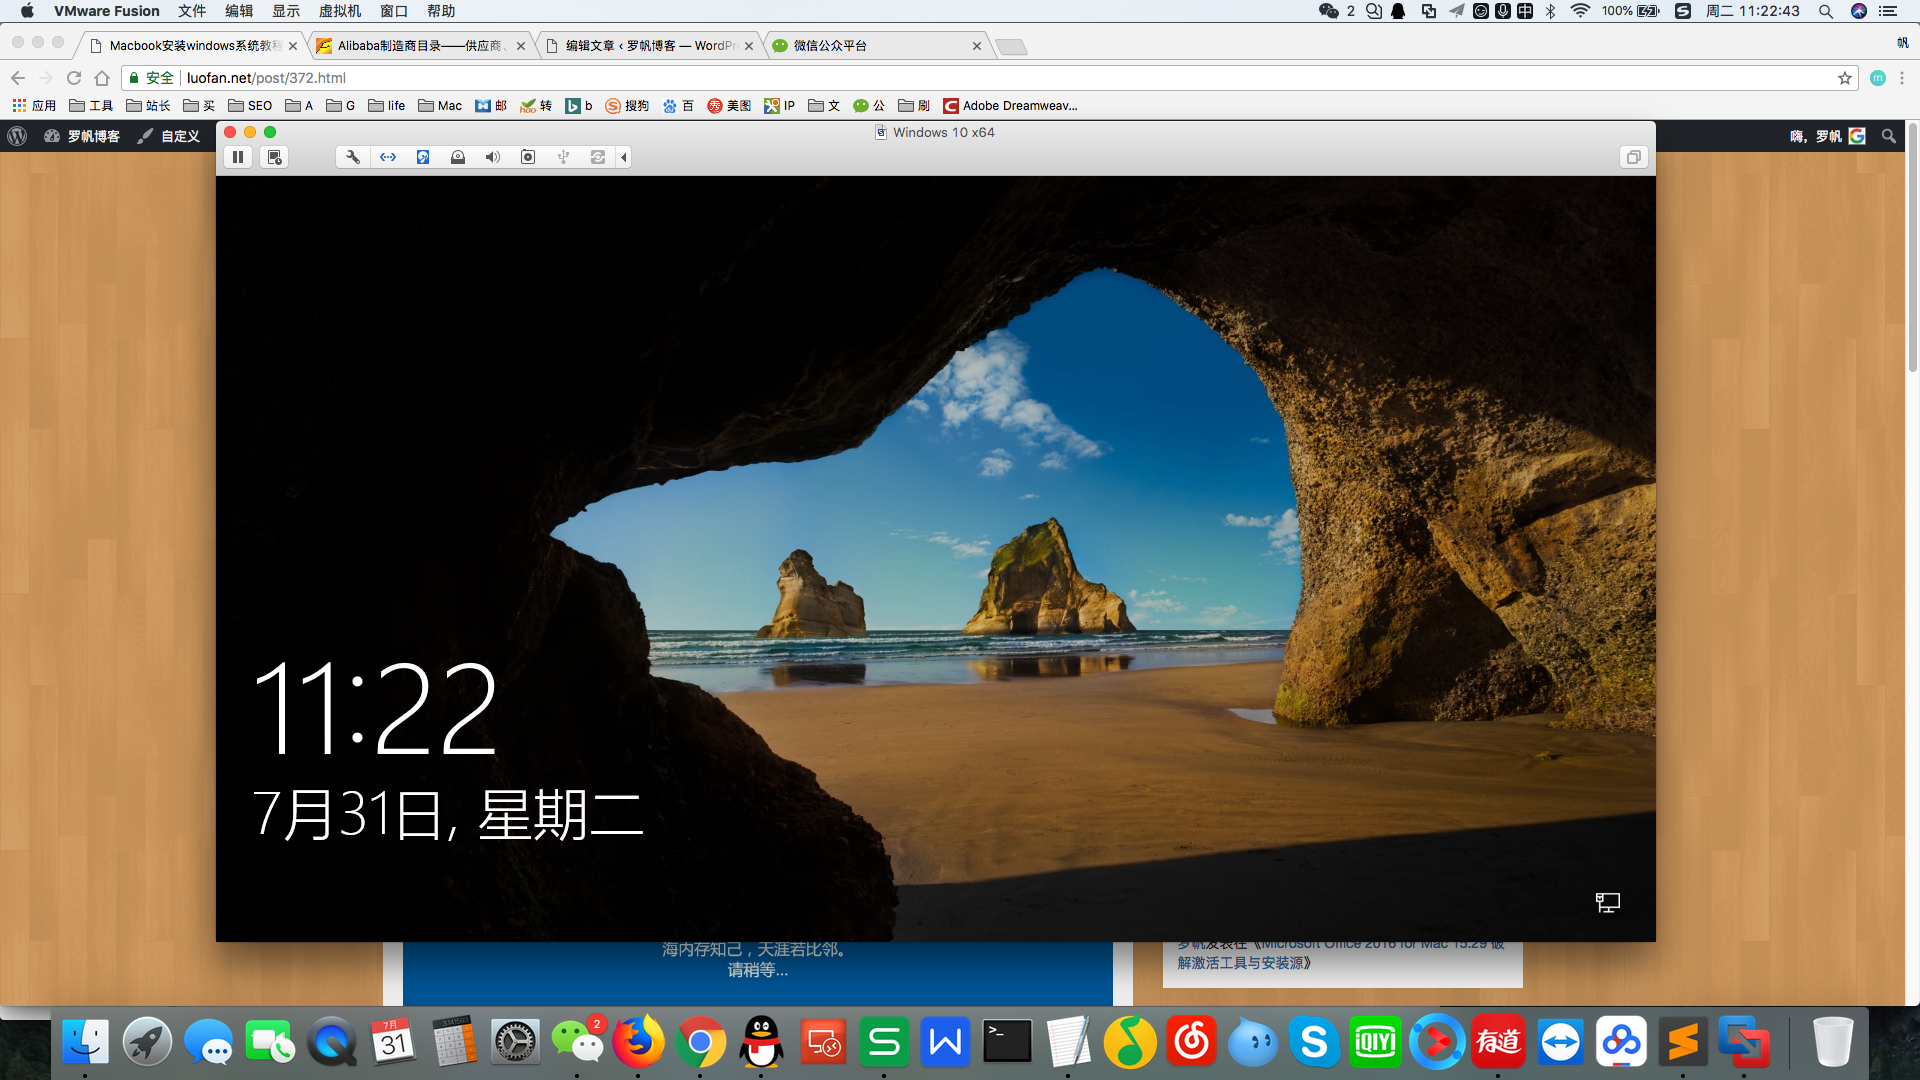
Task: Click the CD/DVD drive icon in VMware toolbar
Action: 458,157
